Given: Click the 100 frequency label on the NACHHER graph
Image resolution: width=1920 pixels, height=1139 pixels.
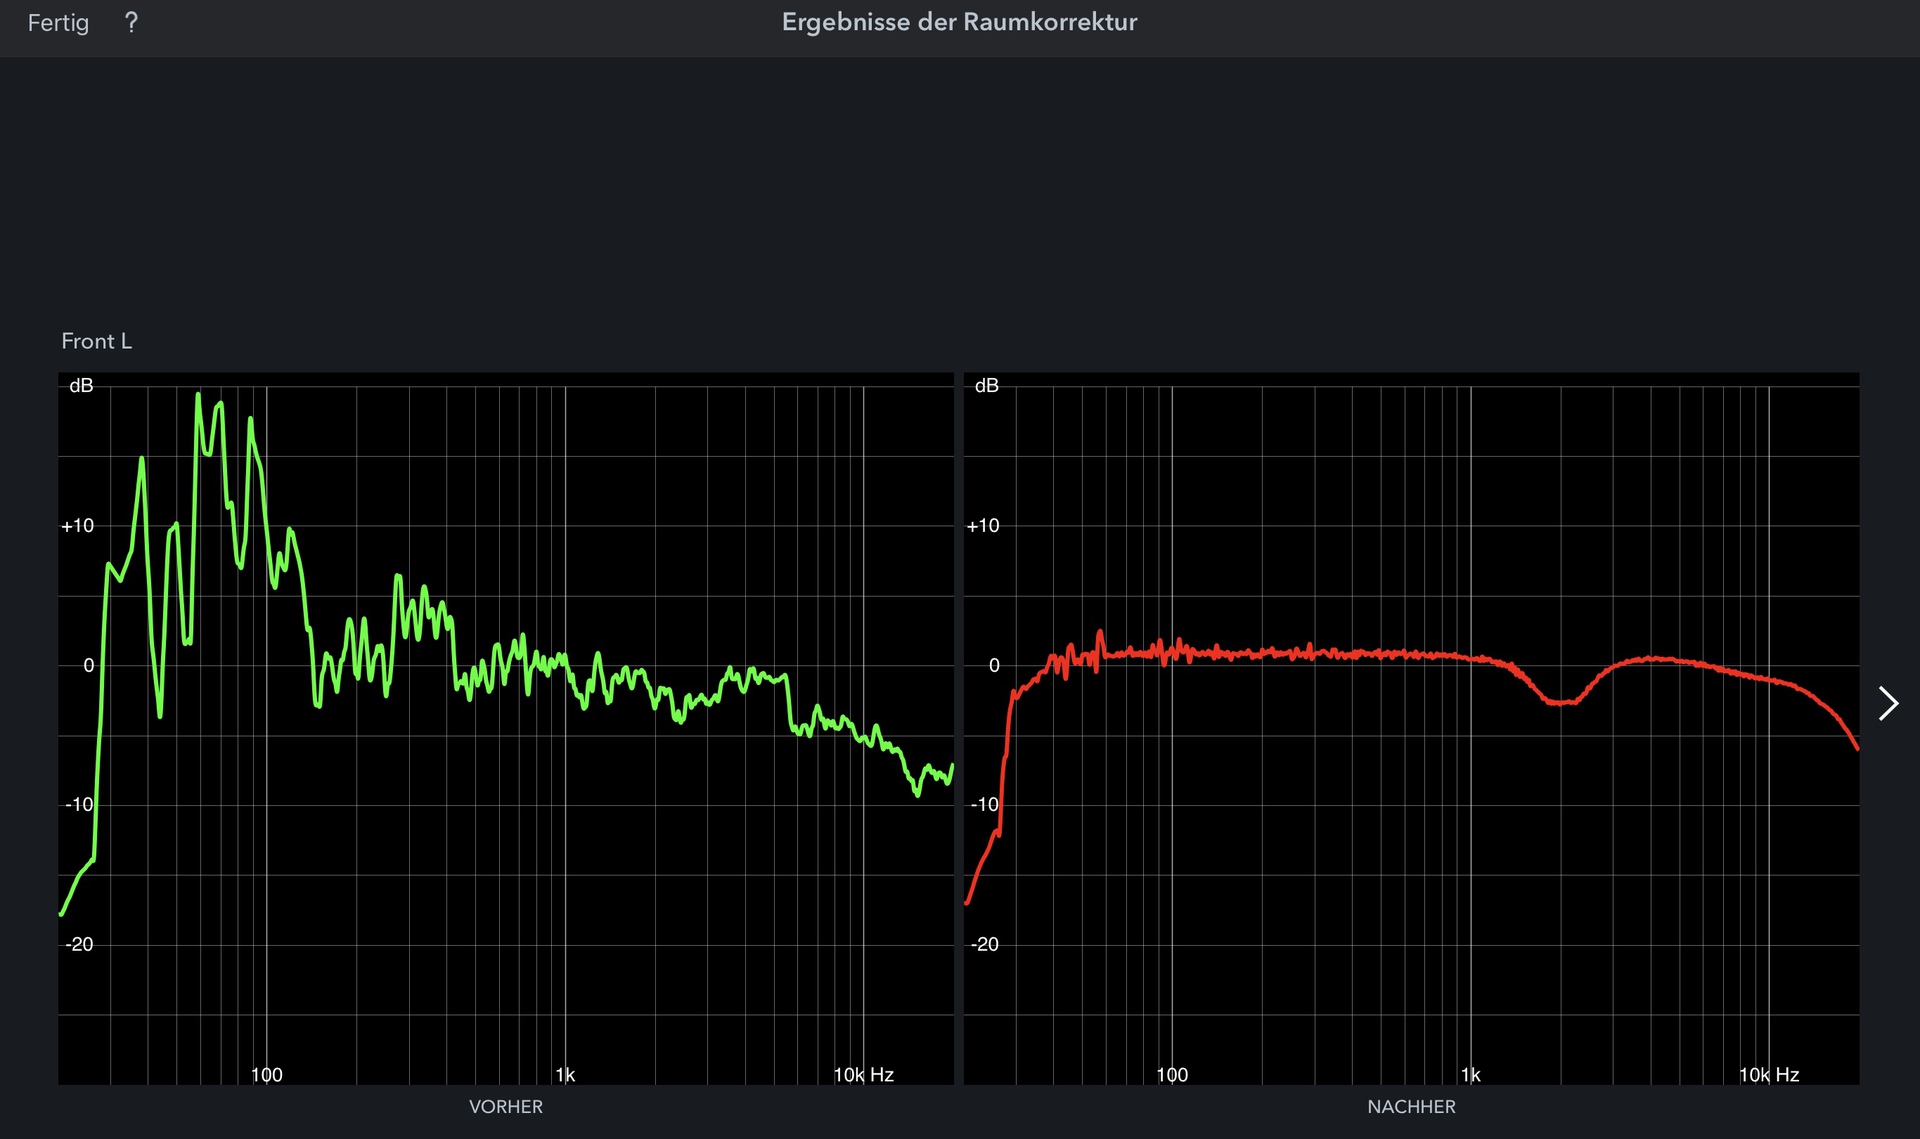Looking at the screenshot, I should pos(1172,1075).
